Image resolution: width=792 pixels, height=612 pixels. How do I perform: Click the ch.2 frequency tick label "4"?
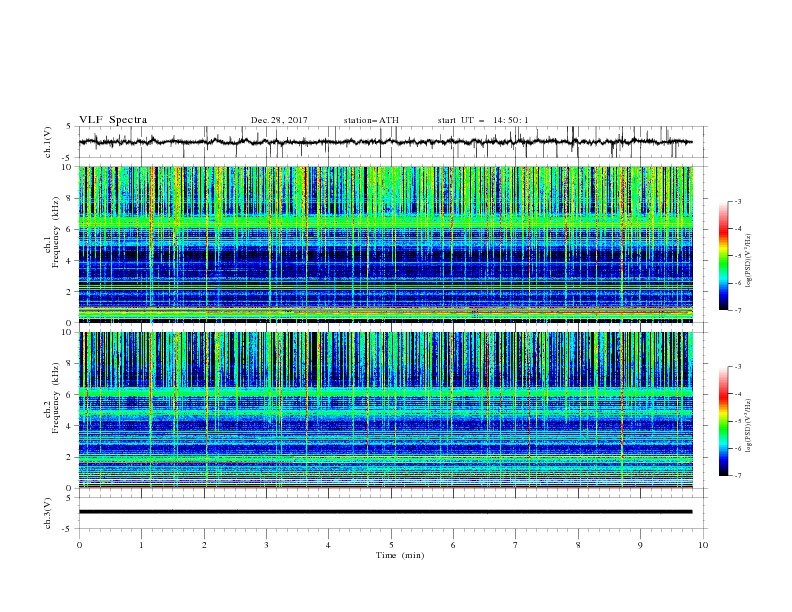click(69, 426)
